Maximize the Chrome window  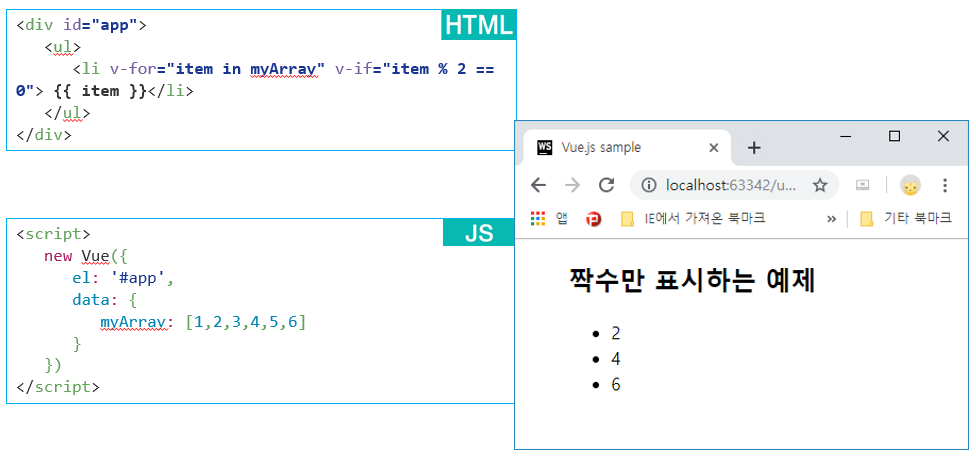click(x=894, y=136)
